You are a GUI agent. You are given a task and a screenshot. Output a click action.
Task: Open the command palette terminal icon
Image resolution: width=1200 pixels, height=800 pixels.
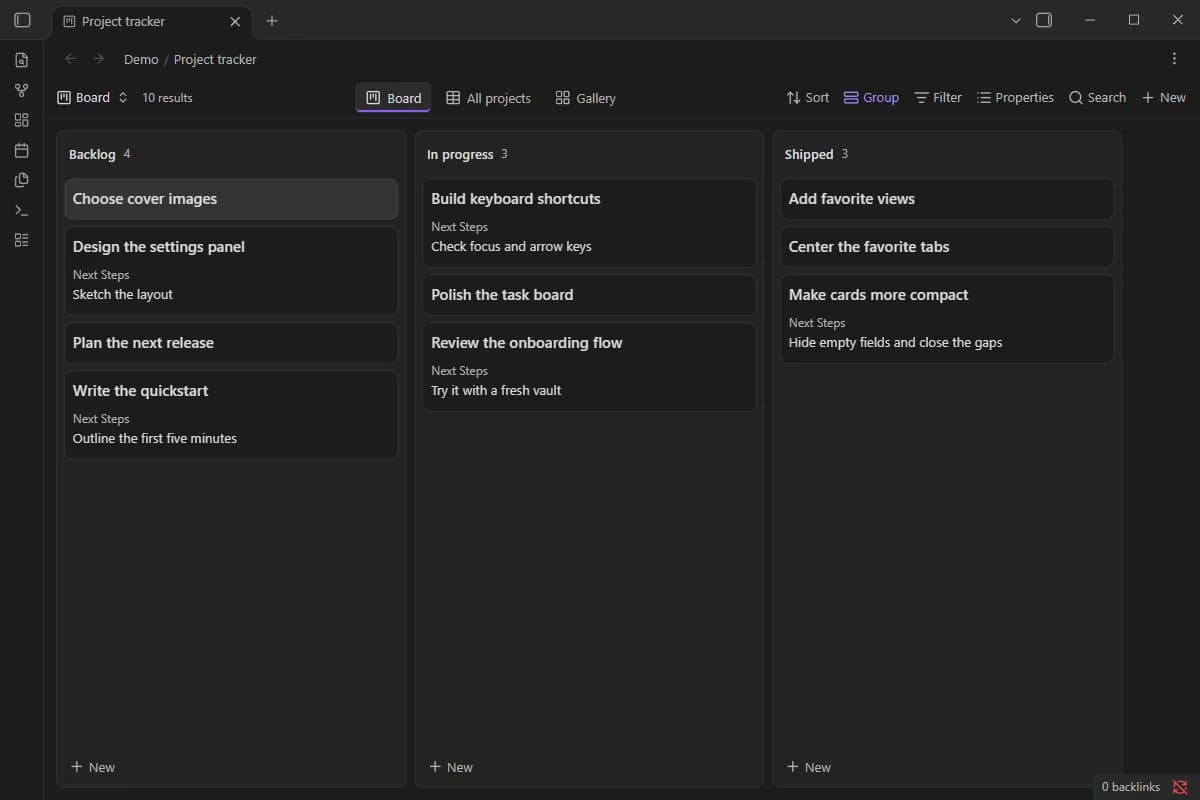pos(21,210)
